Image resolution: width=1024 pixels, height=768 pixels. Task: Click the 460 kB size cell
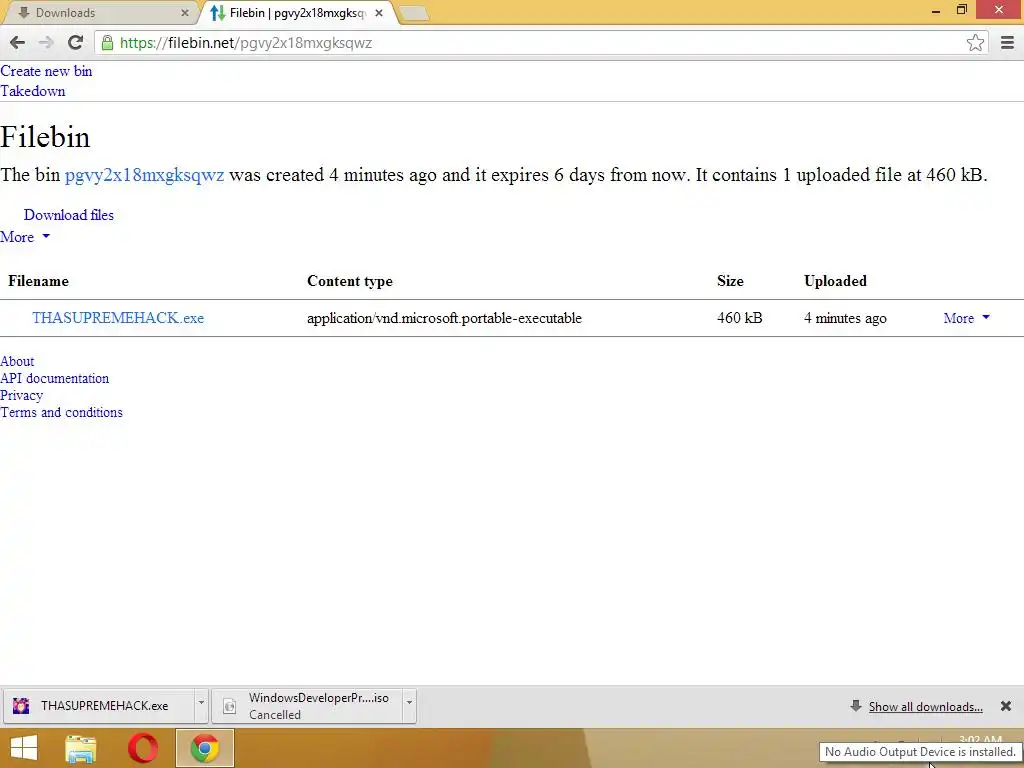pyautogui.click(x=739, y=318)
